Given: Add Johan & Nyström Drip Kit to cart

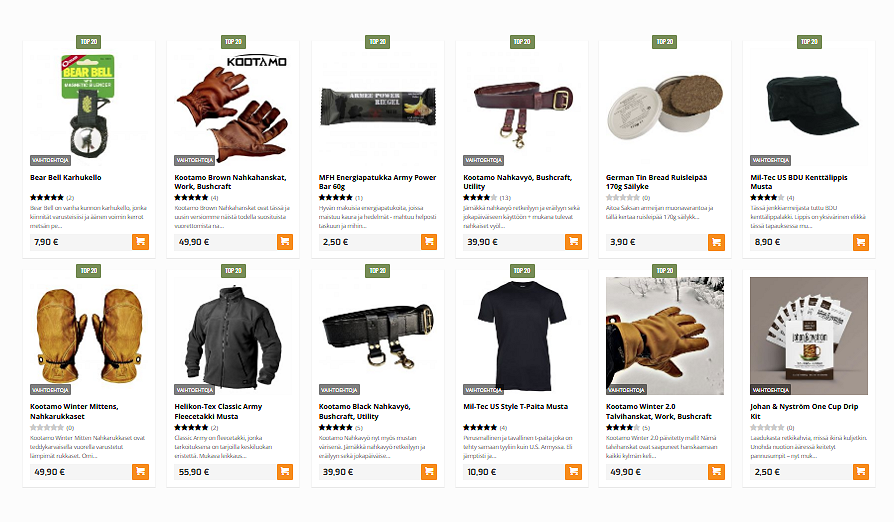Looking at the screenshot, I should 861,471.
